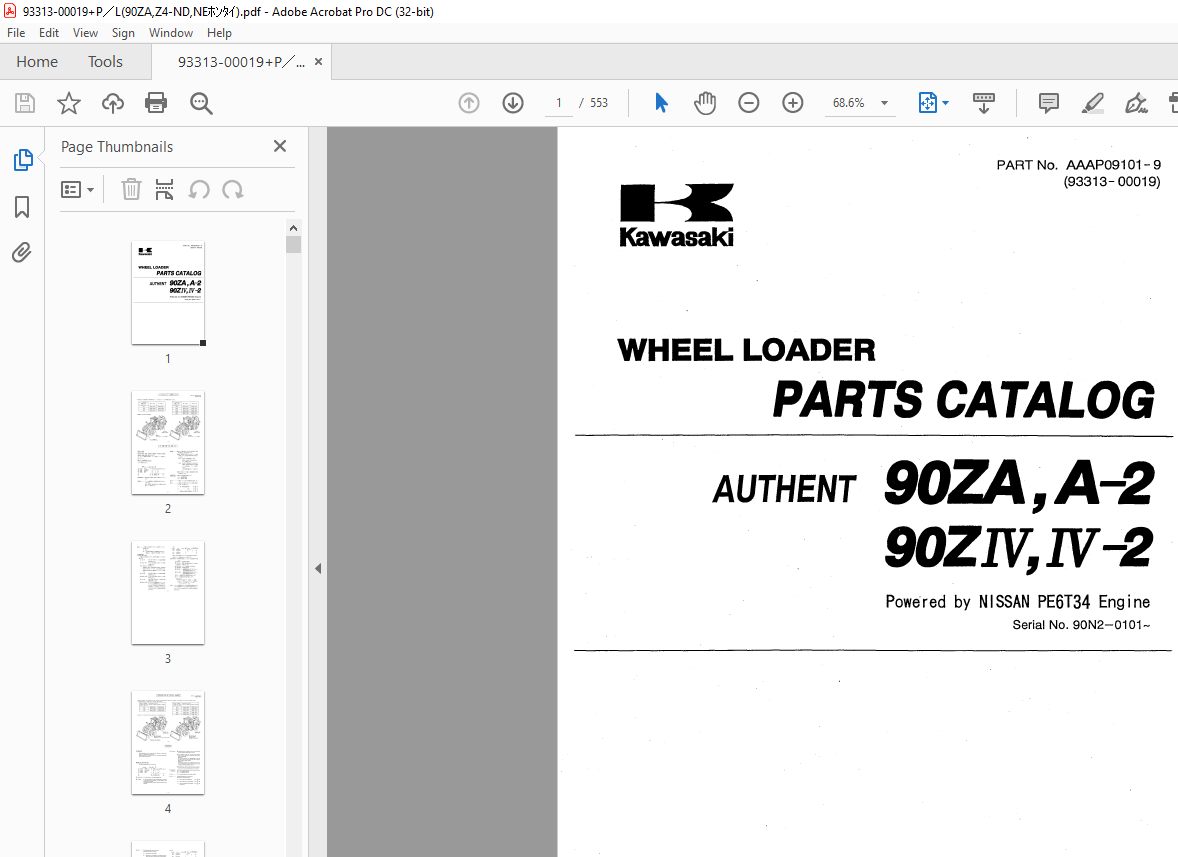The height and width of the screenshot is (857, 1178).
Task: Click the thumbnail panel scrollbar thumb
Action: 294,245
